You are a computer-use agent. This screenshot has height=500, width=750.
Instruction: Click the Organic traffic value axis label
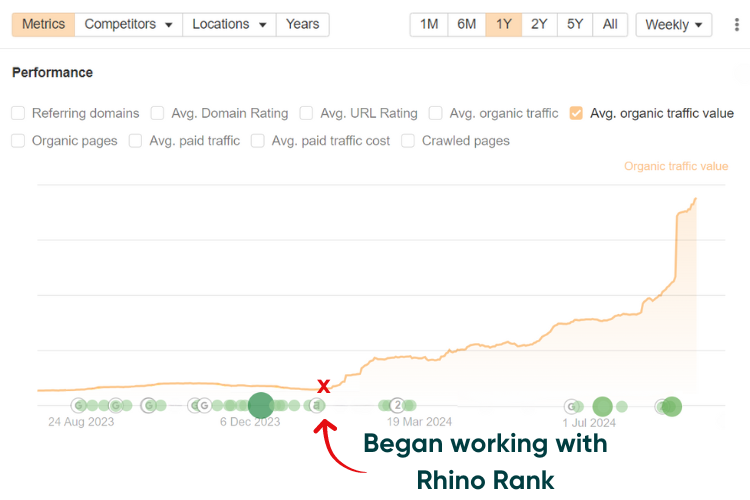click(676, 166)
